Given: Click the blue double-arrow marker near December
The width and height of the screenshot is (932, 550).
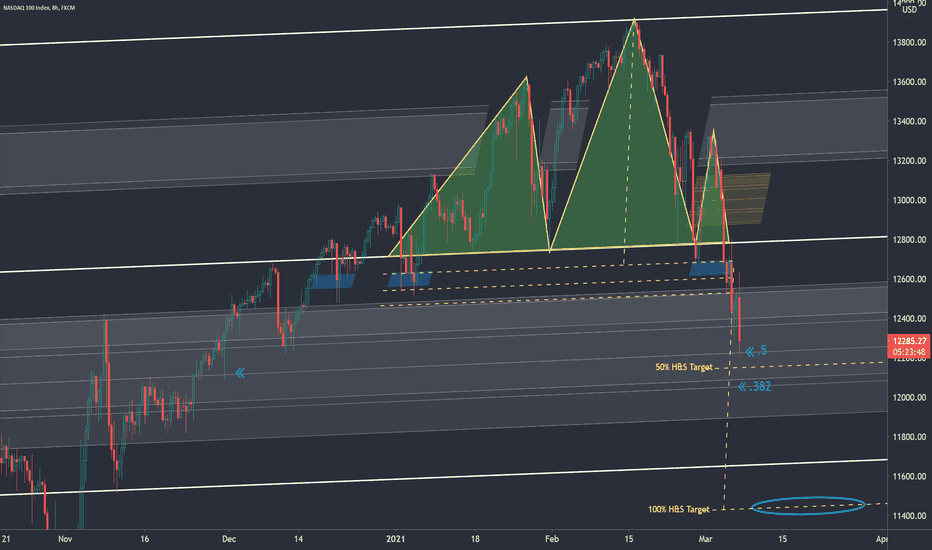Looking at the screenshot, I should [x=240, y=373].
